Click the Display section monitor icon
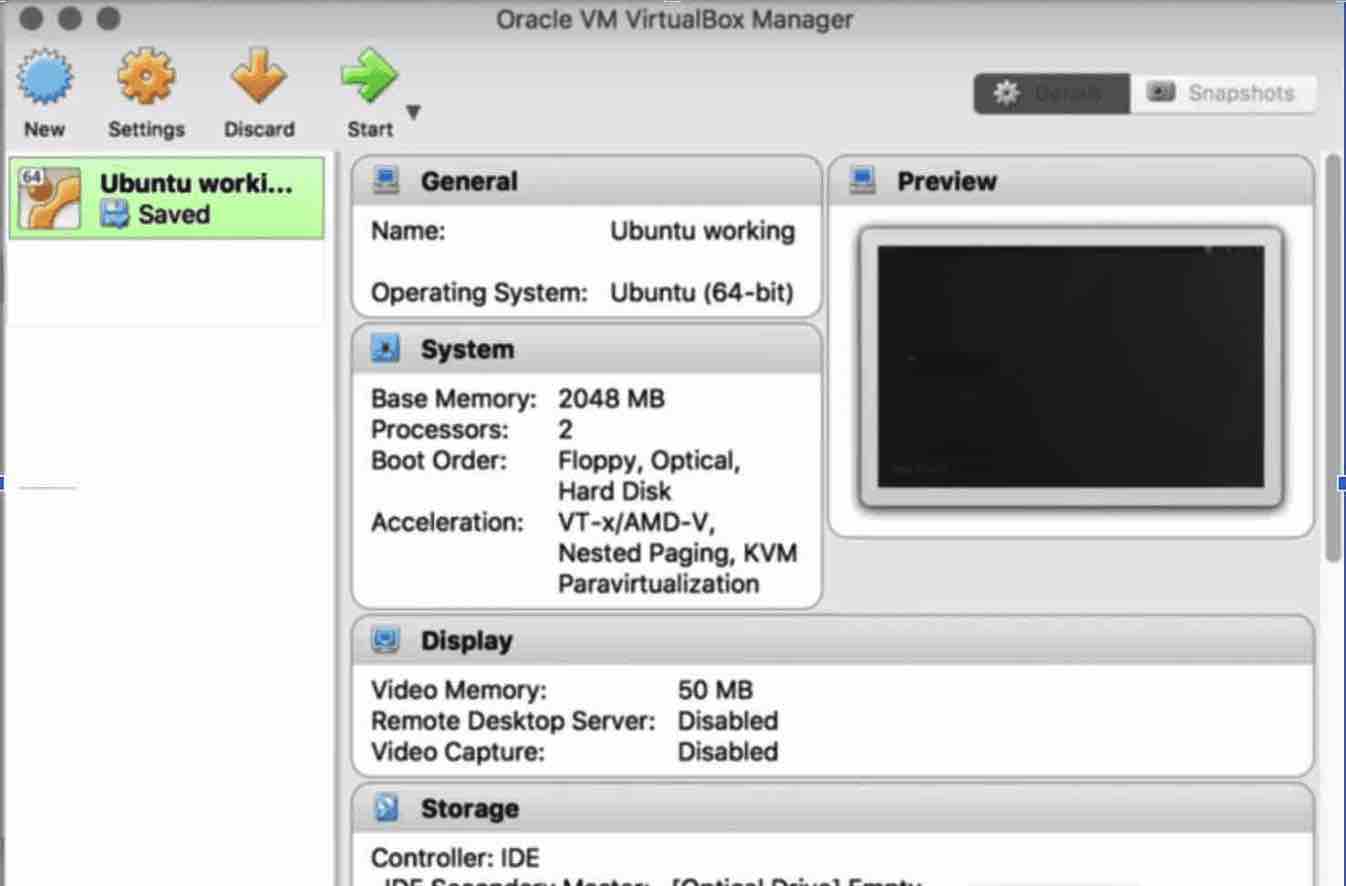Image resolution: width=1346 pixels, height=886 pixels. click(386, 640)
